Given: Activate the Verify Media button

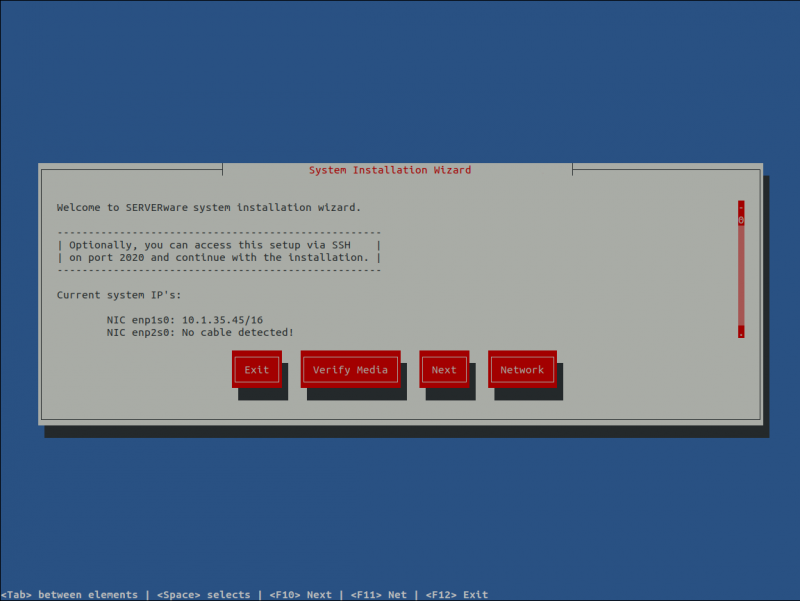Looking at the screenshot, I should [x=350, y=369].
